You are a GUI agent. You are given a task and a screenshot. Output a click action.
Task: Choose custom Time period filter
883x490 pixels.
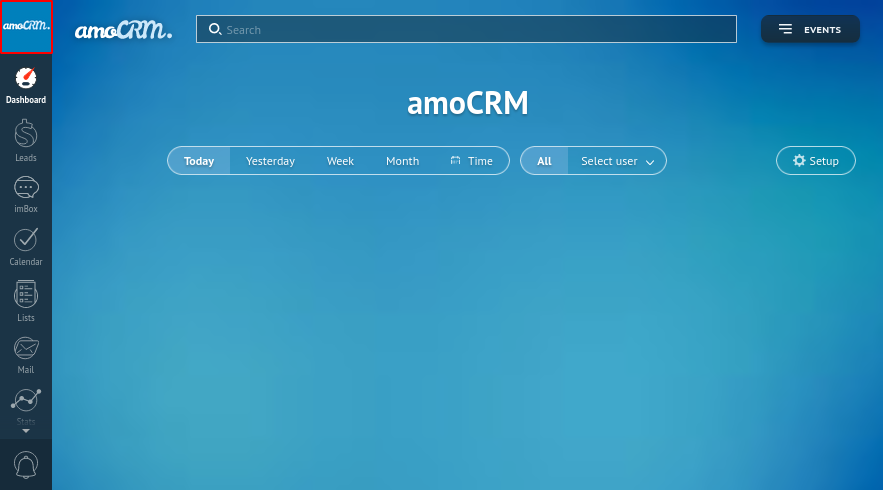point(472,161)
